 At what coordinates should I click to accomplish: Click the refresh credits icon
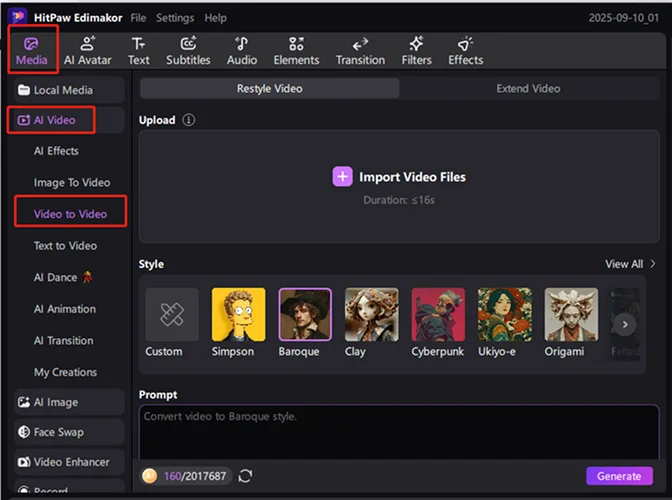click(245, 476)
